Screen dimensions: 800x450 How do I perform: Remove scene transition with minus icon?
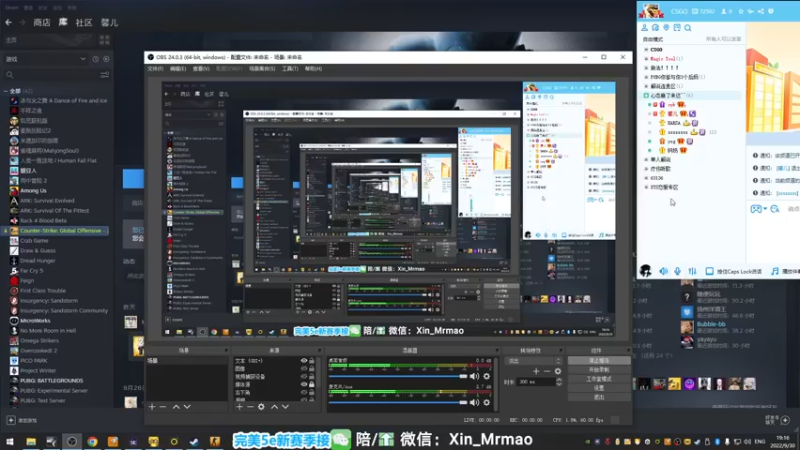546,371
